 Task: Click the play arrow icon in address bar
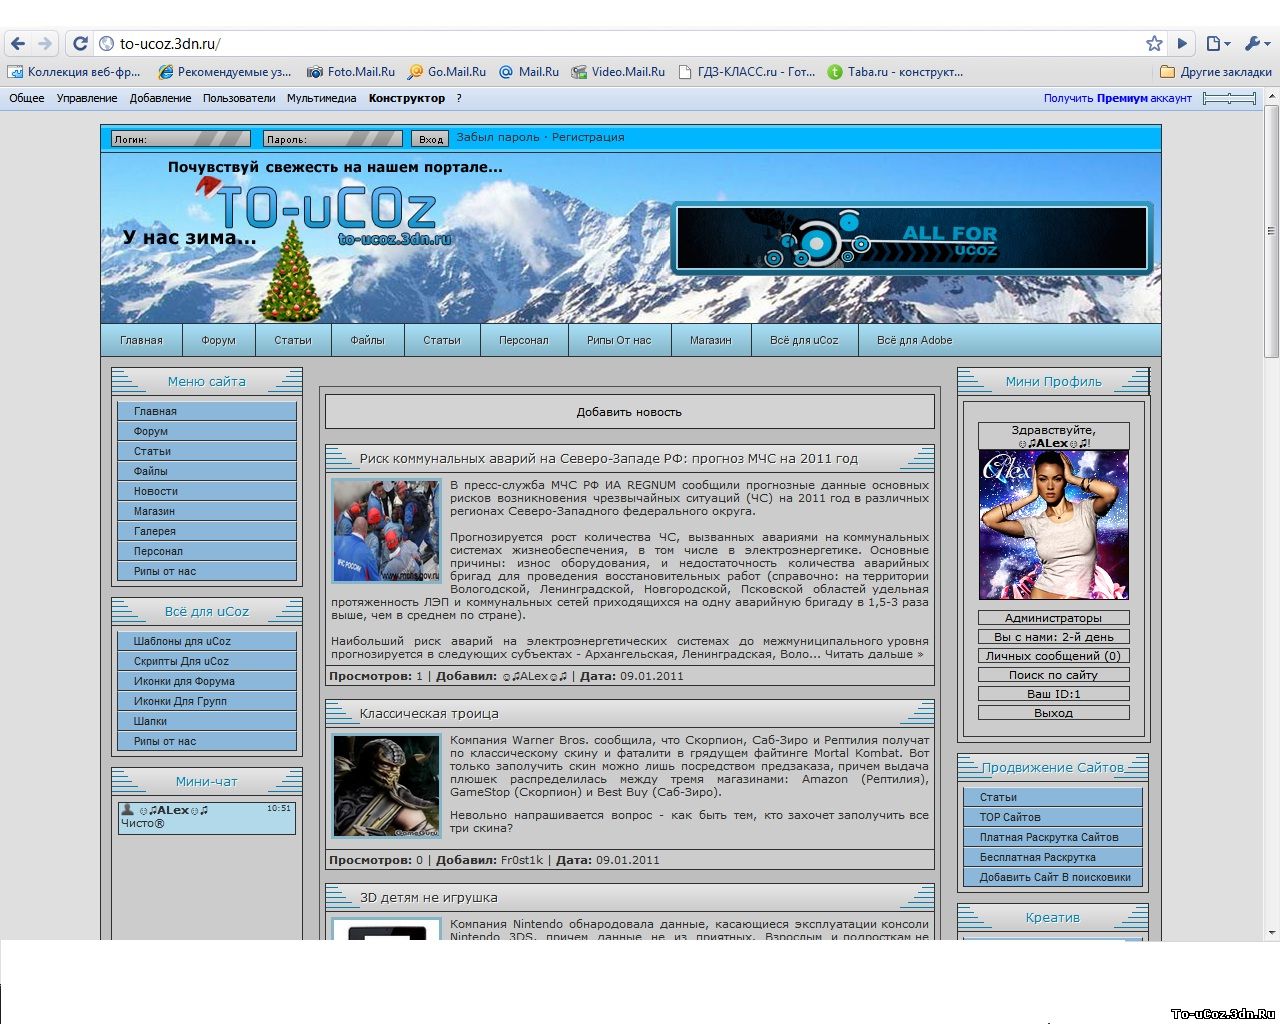click(x=1182, y=43)
